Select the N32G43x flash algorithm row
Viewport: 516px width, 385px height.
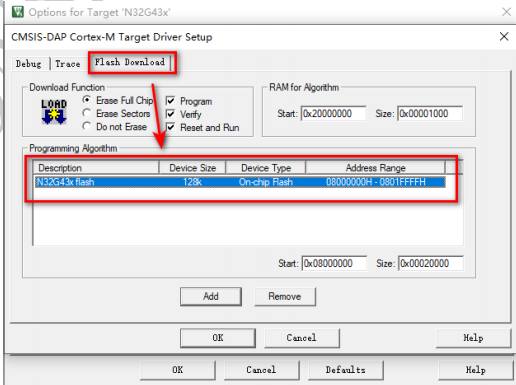(x=240, y=182)
